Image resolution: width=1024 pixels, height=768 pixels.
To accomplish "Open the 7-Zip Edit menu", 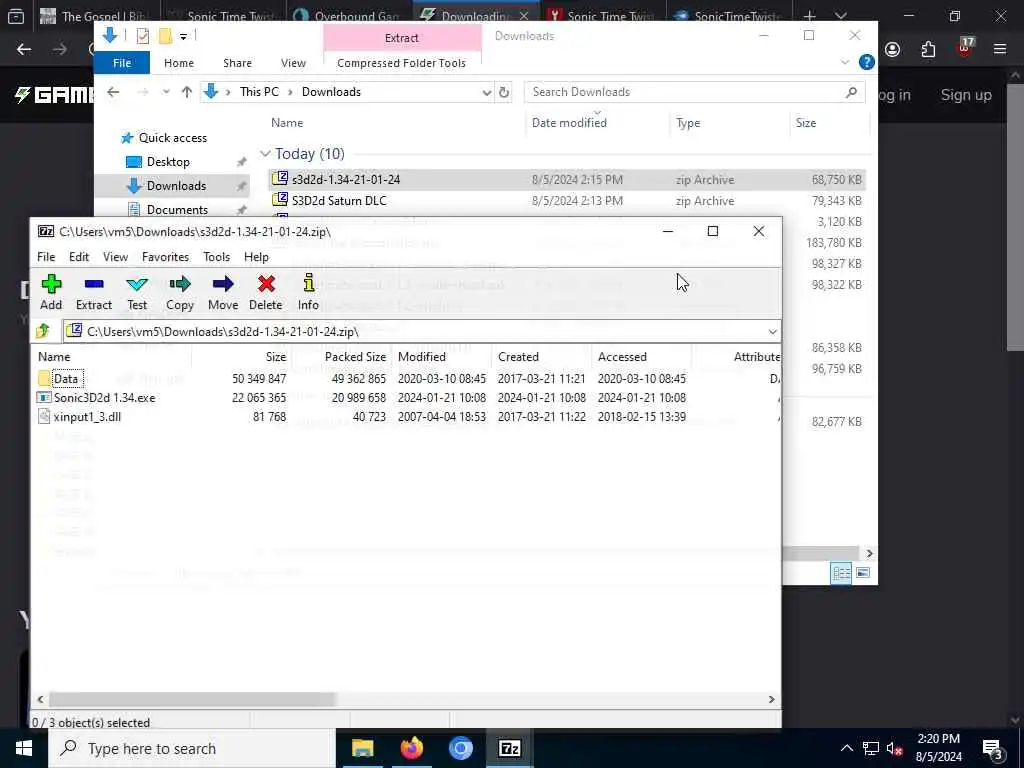I will [x=79, y=257].
